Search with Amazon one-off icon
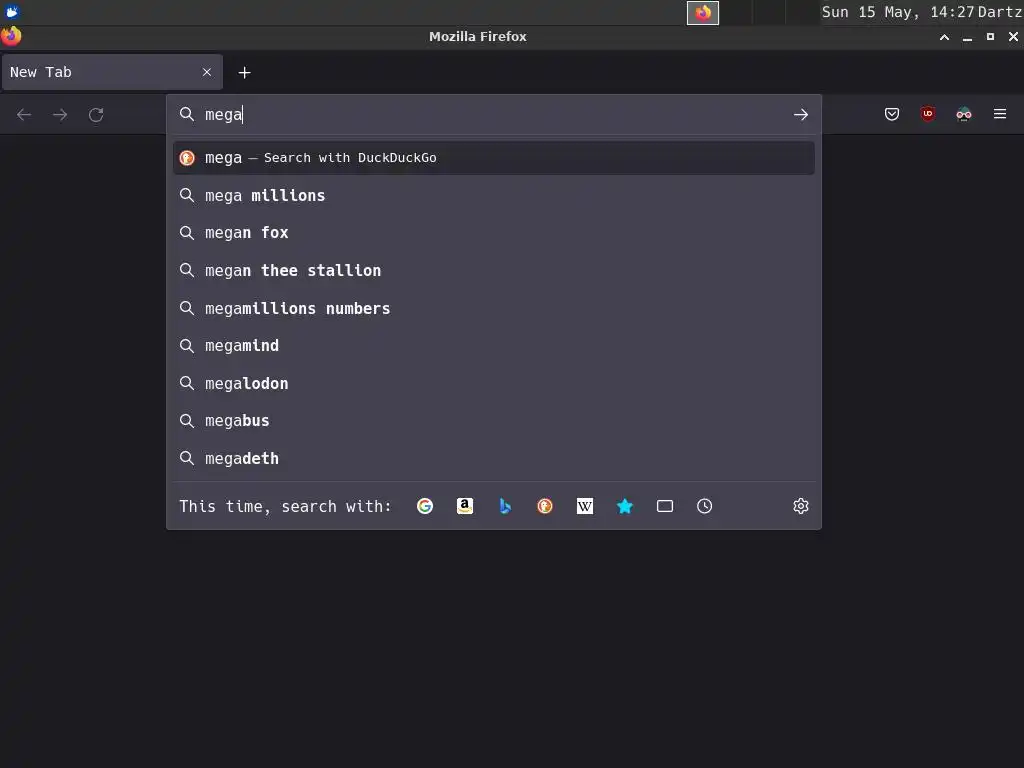 point(464,506)
